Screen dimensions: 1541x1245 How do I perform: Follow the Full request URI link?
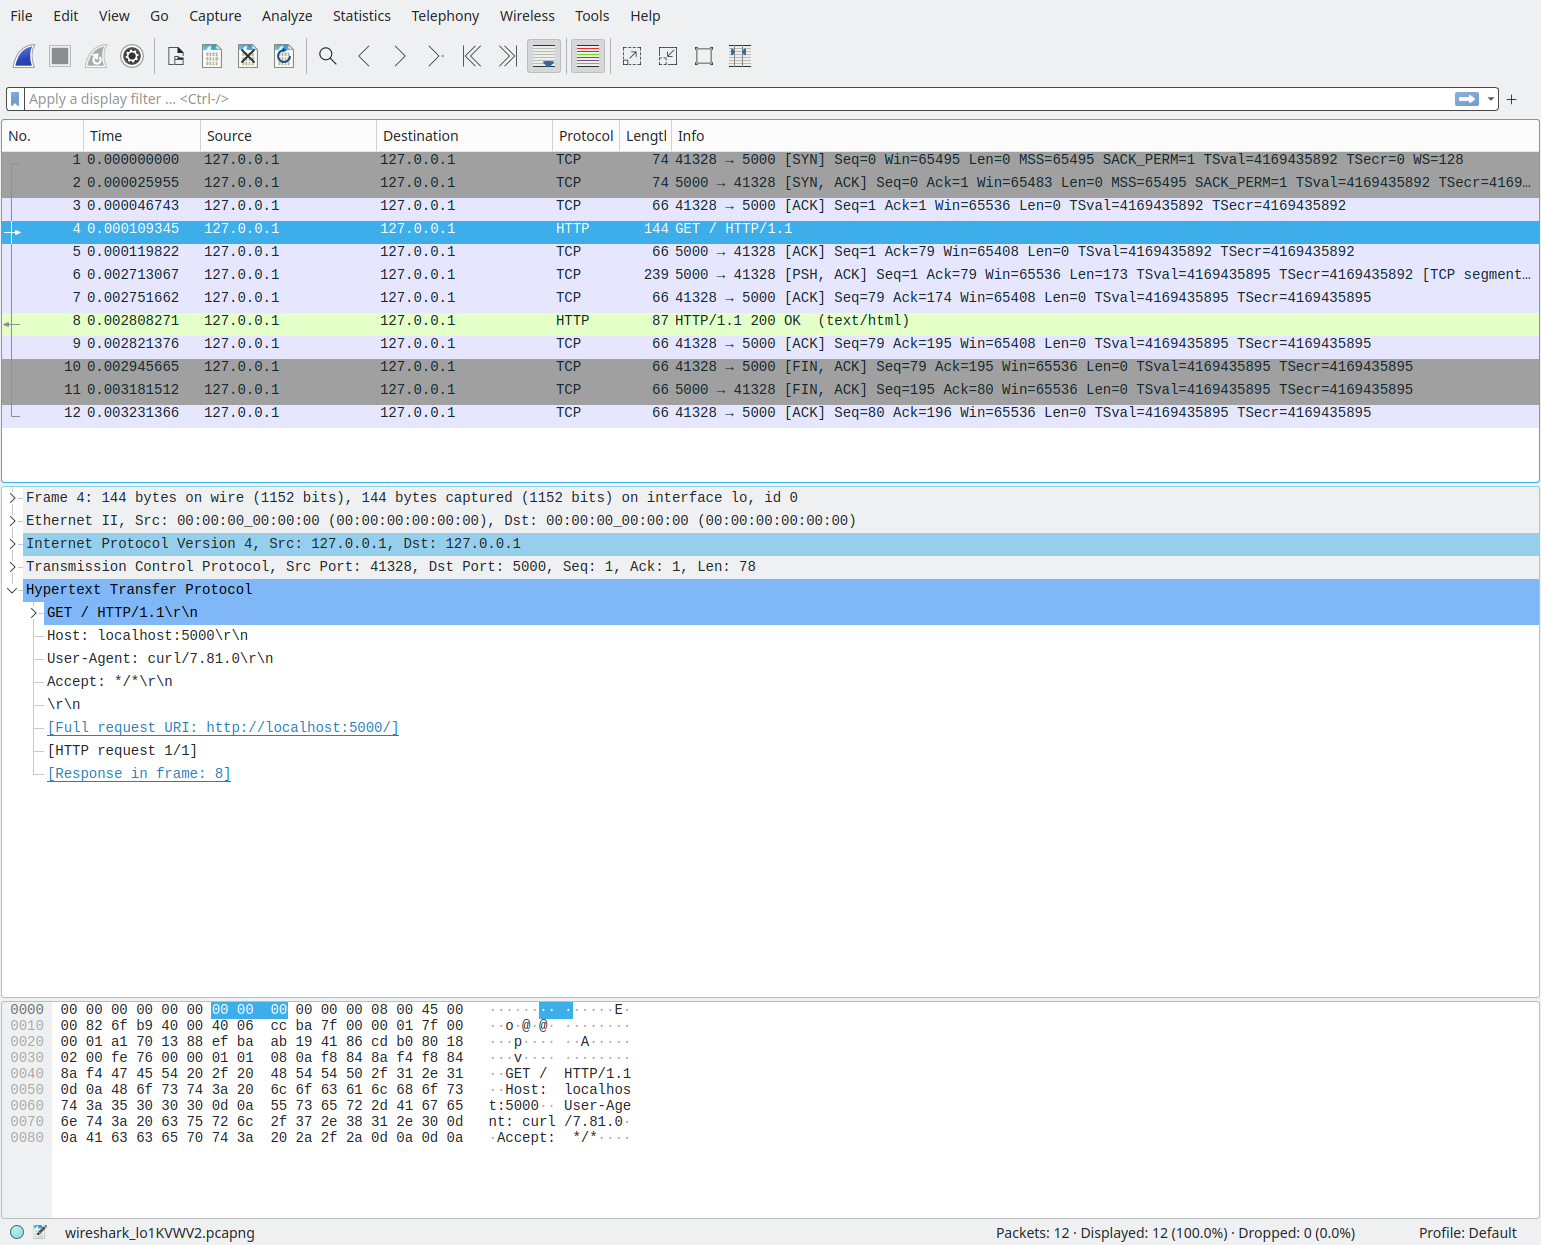(223, 728)
